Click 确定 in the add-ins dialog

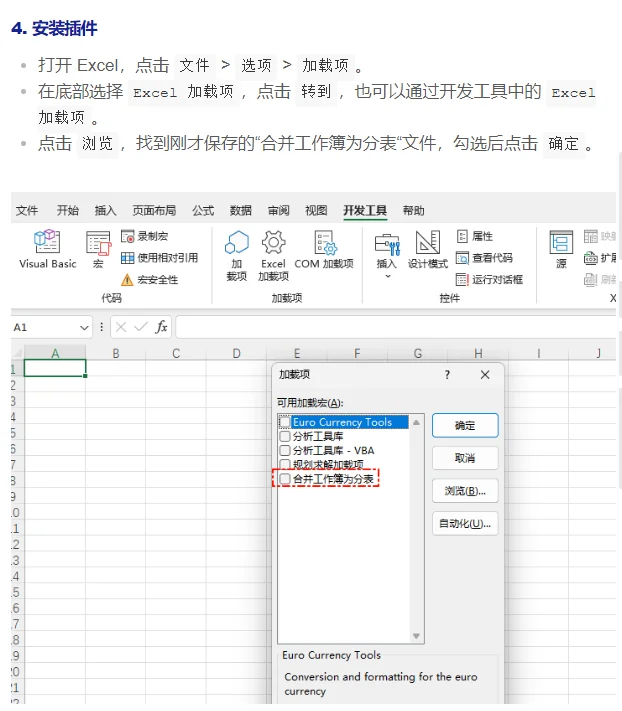[465, 425]
